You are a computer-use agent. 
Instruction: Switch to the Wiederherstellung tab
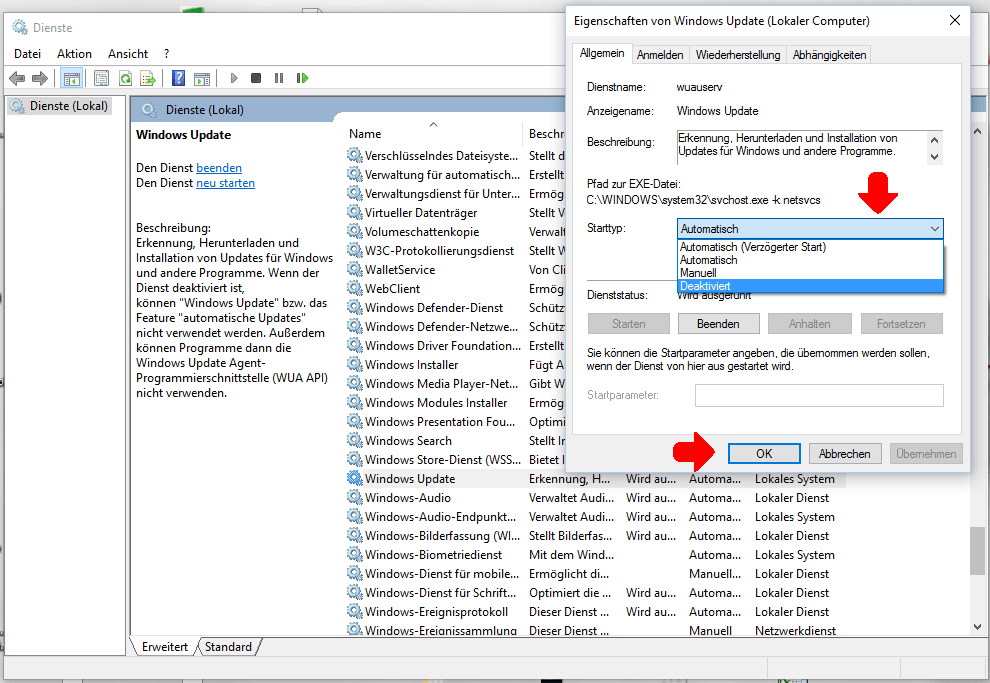point(737,55)
